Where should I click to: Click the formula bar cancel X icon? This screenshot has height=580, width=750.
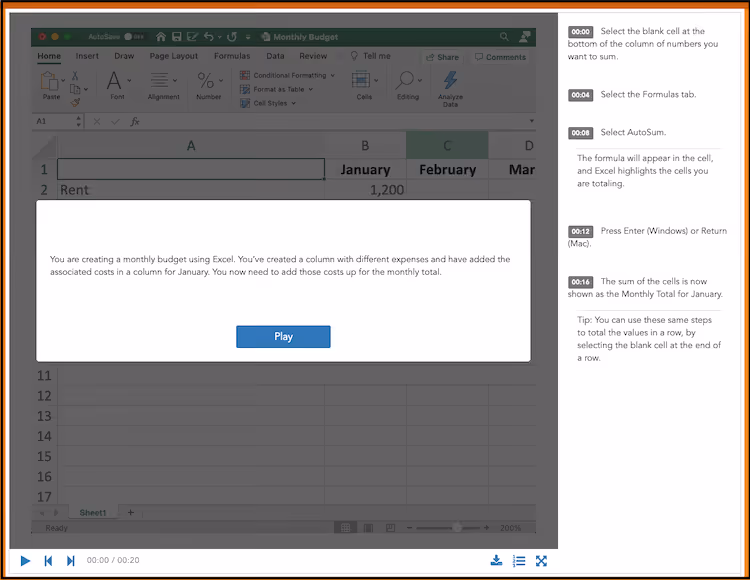tap(97, 121)
